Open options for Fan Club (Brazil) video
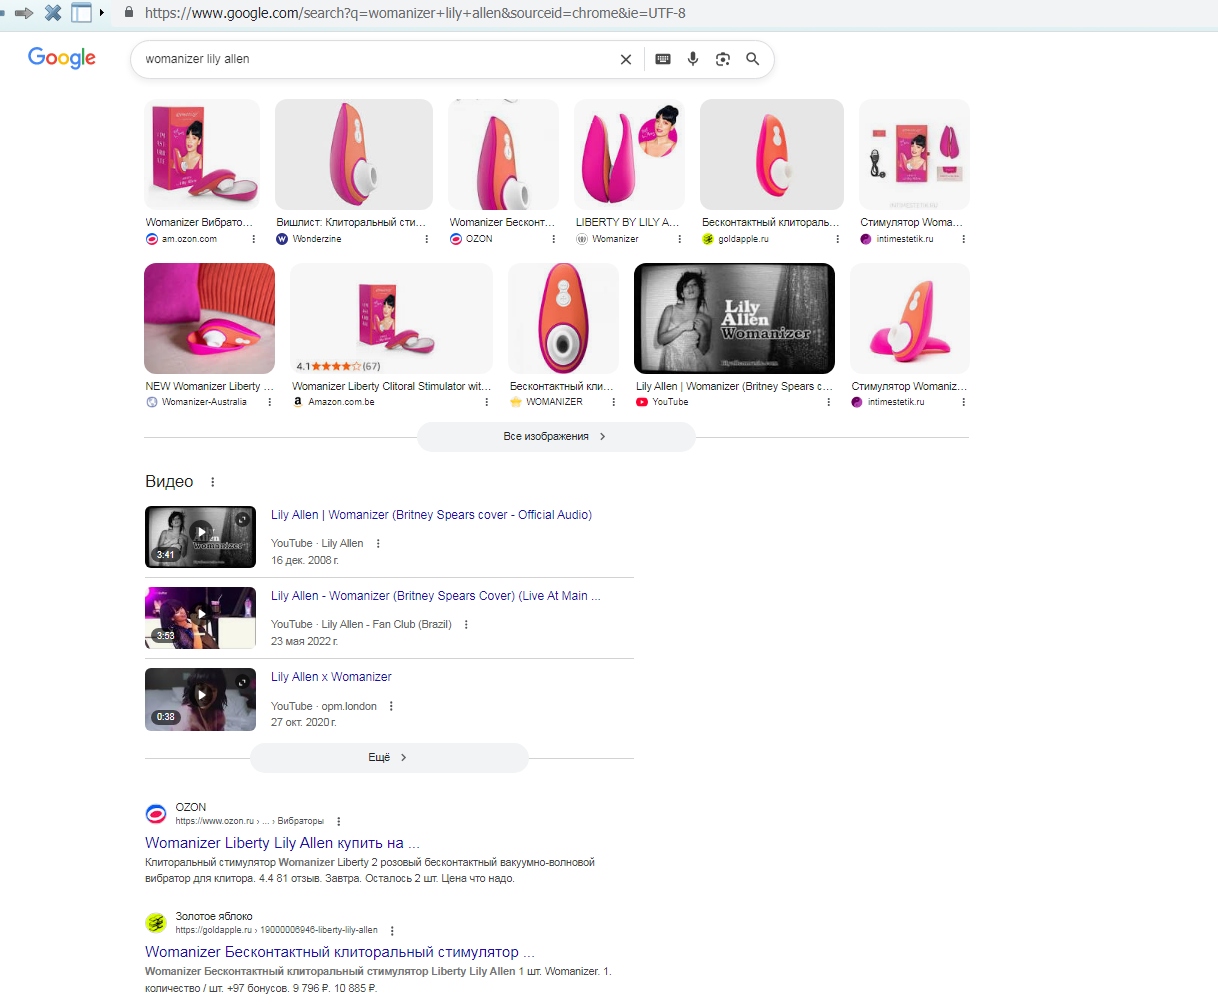 (x=466, y=624)
